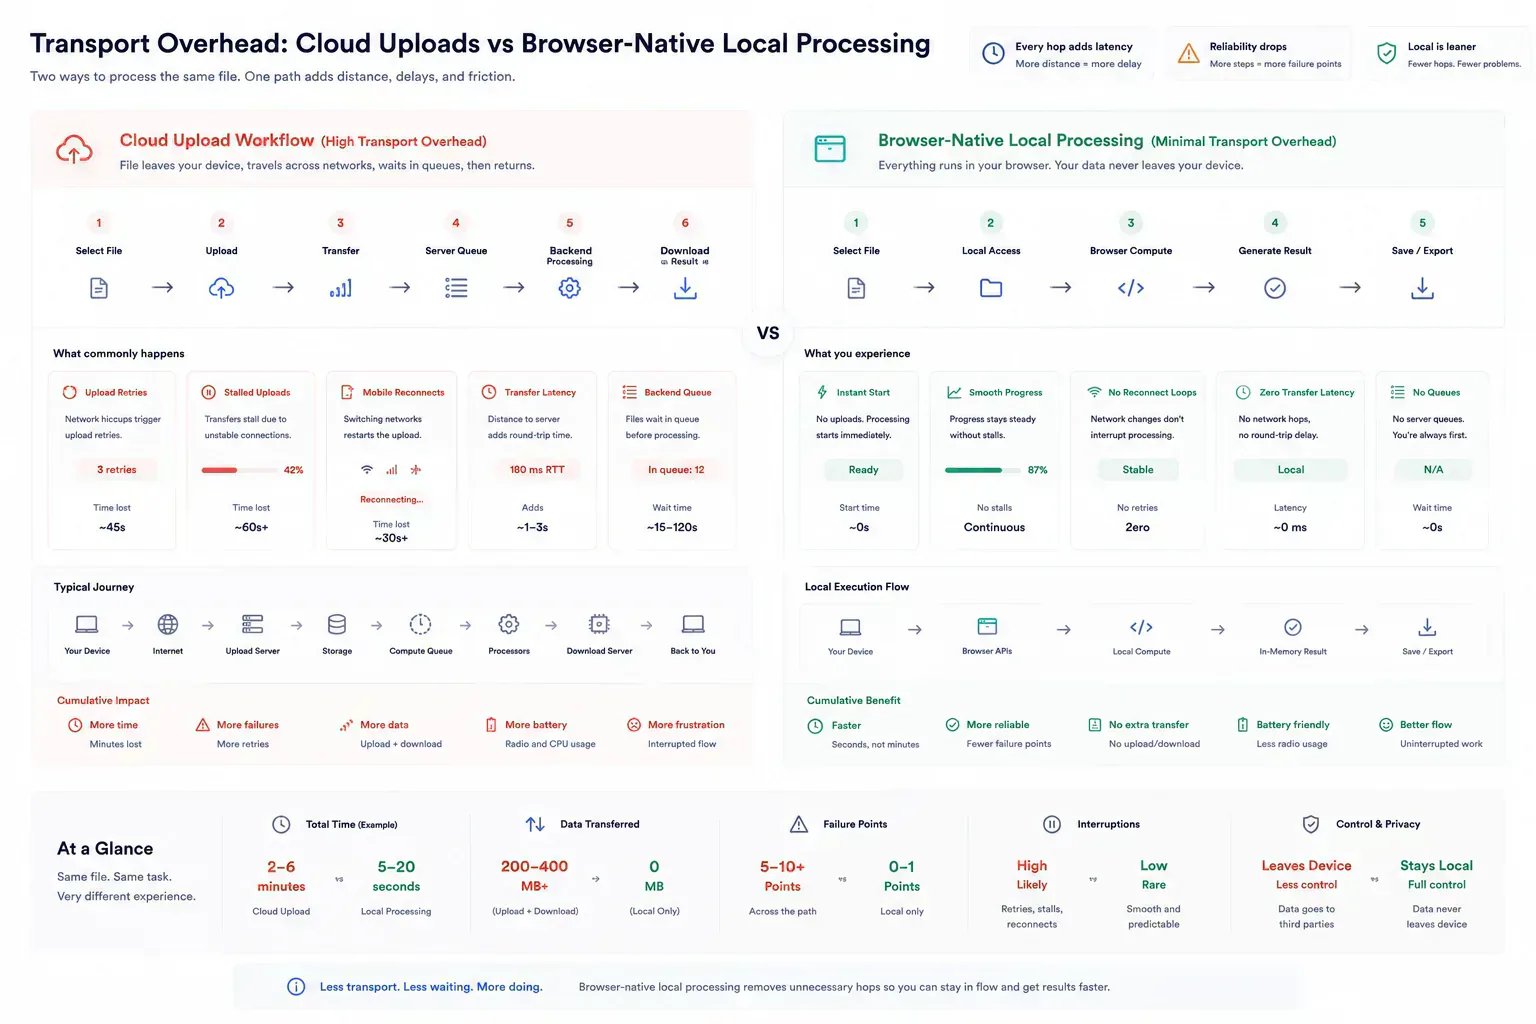
Task: Click the clock icon beside Every hop adds latency
Action: [993, 54]
